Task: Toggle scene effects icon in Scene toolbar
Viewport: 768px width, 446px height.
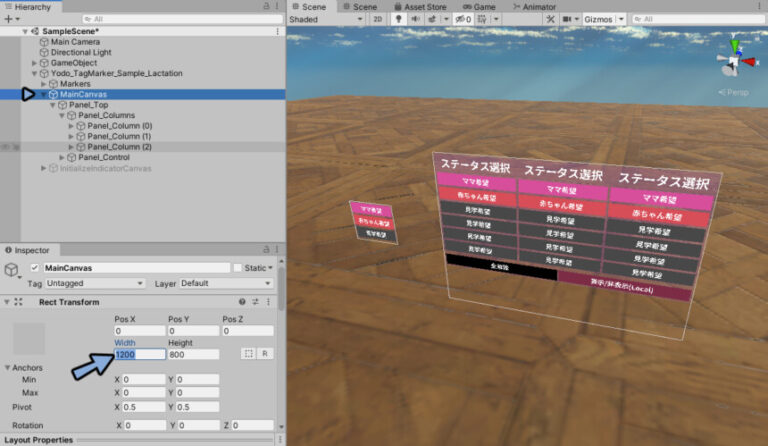Action: coord(432,19)
